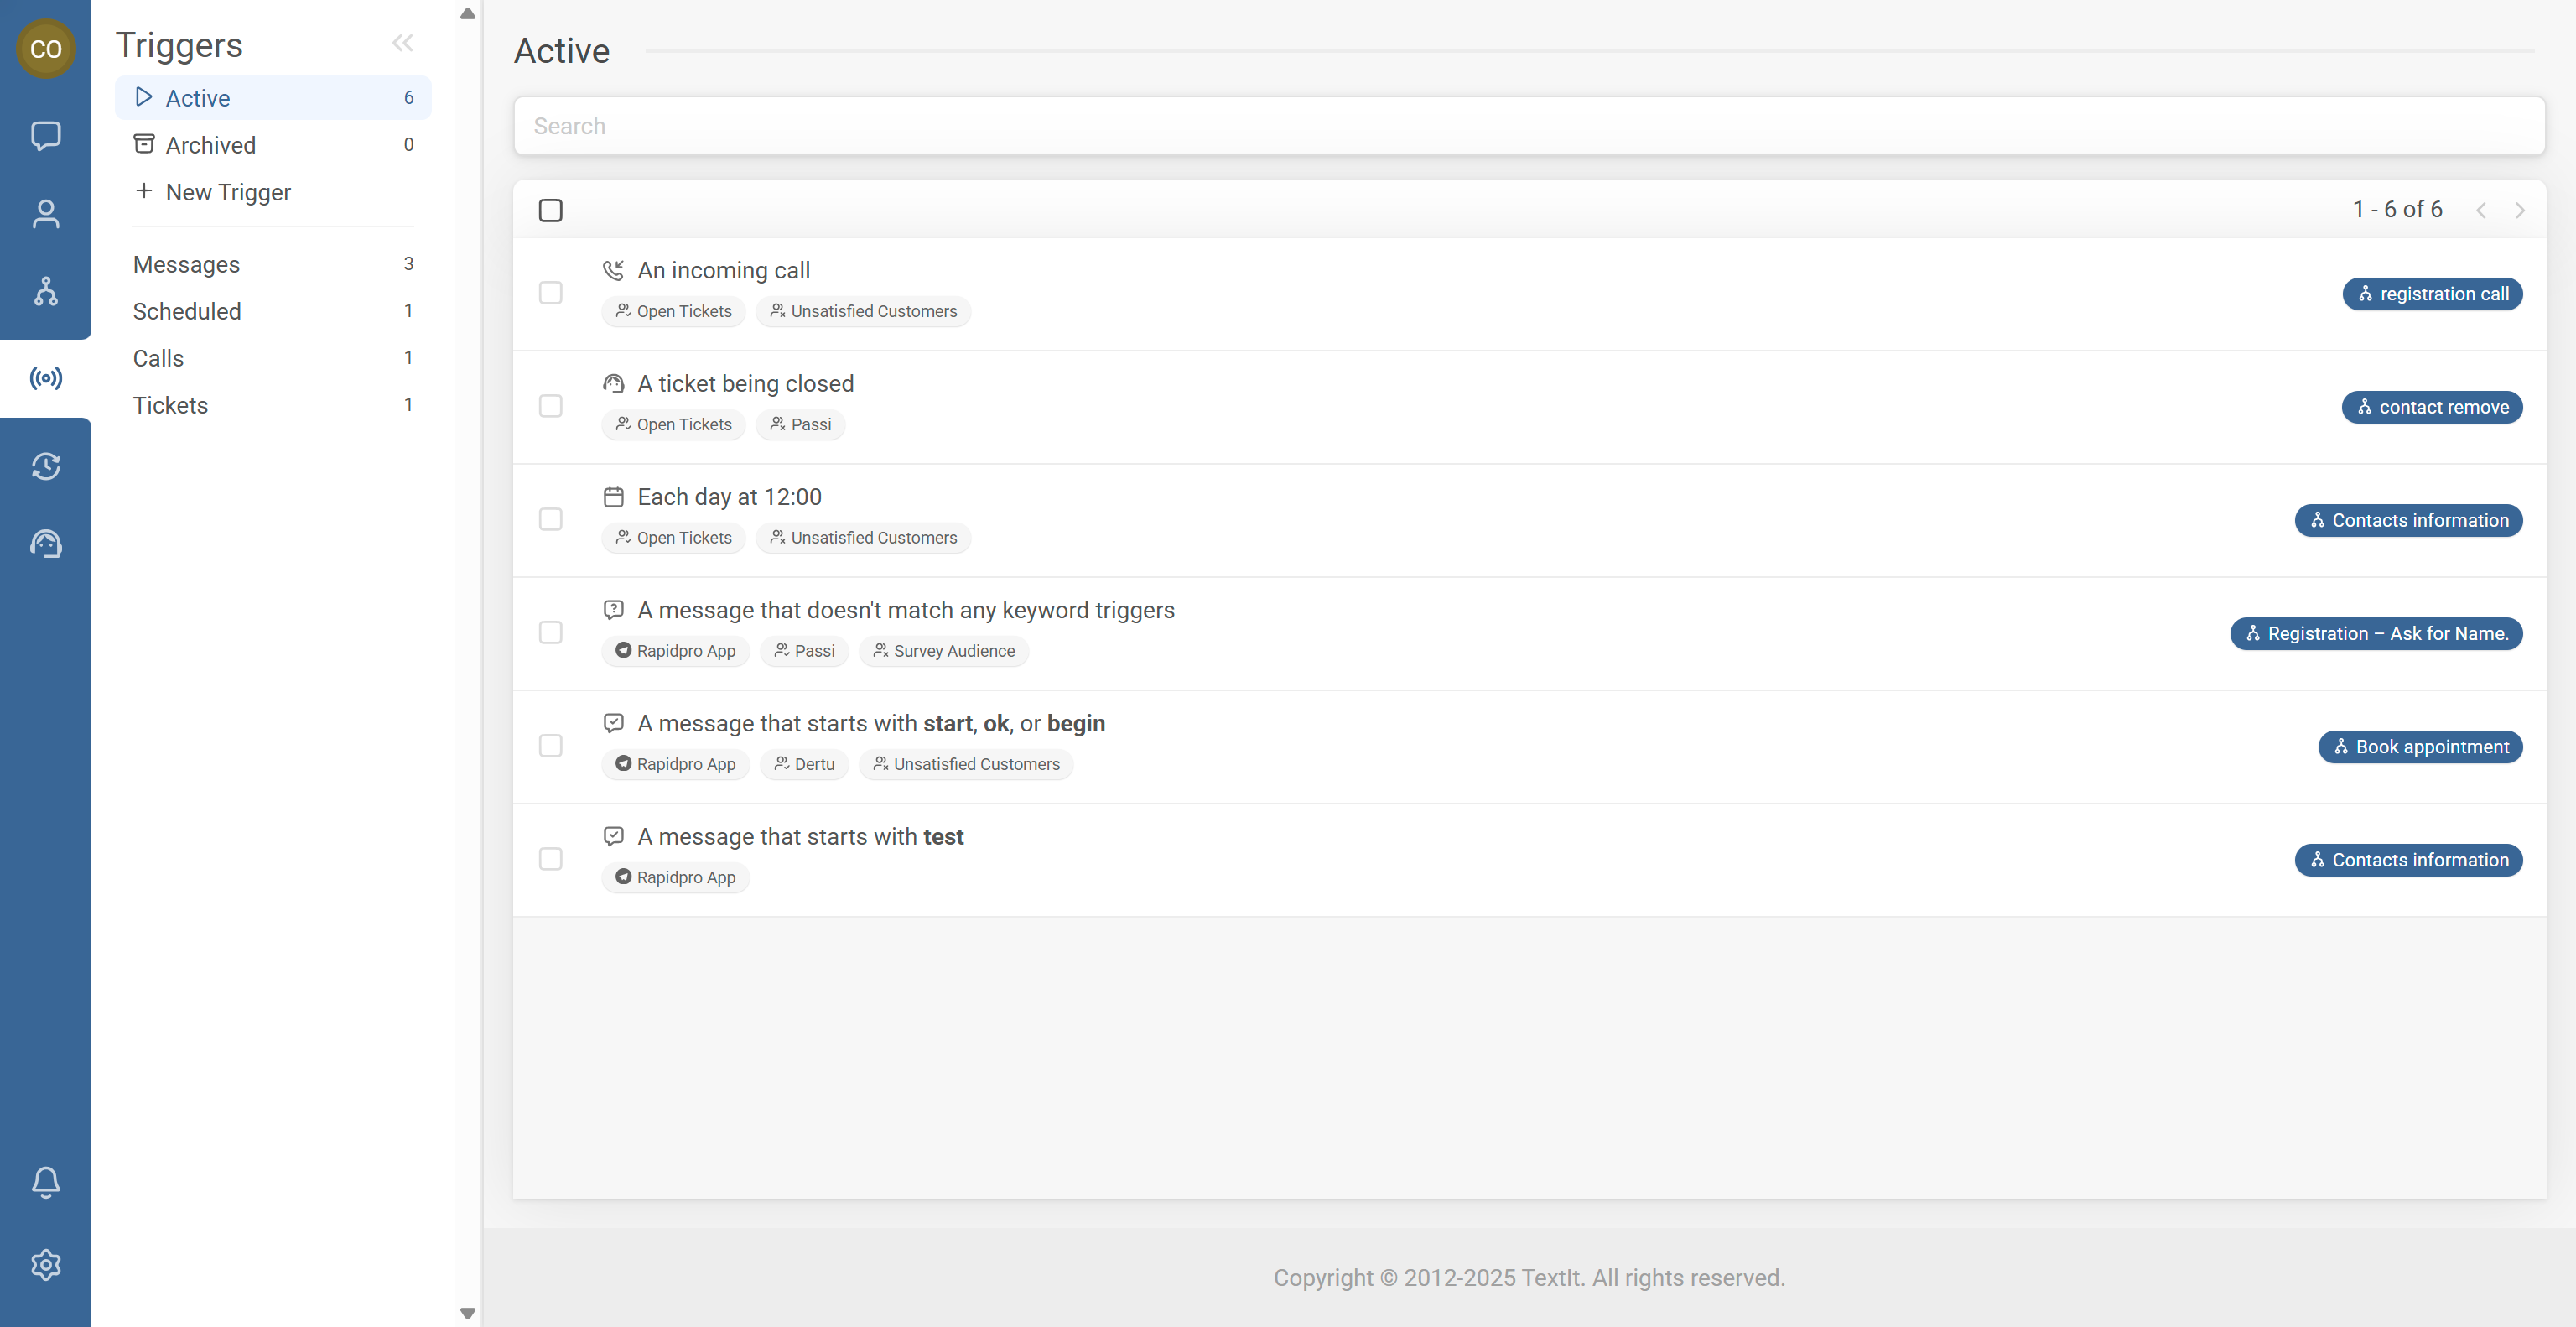Open the Tickets headset icon in sidebar
This screenshot has height=1327, width=2576.
(45, 544)
